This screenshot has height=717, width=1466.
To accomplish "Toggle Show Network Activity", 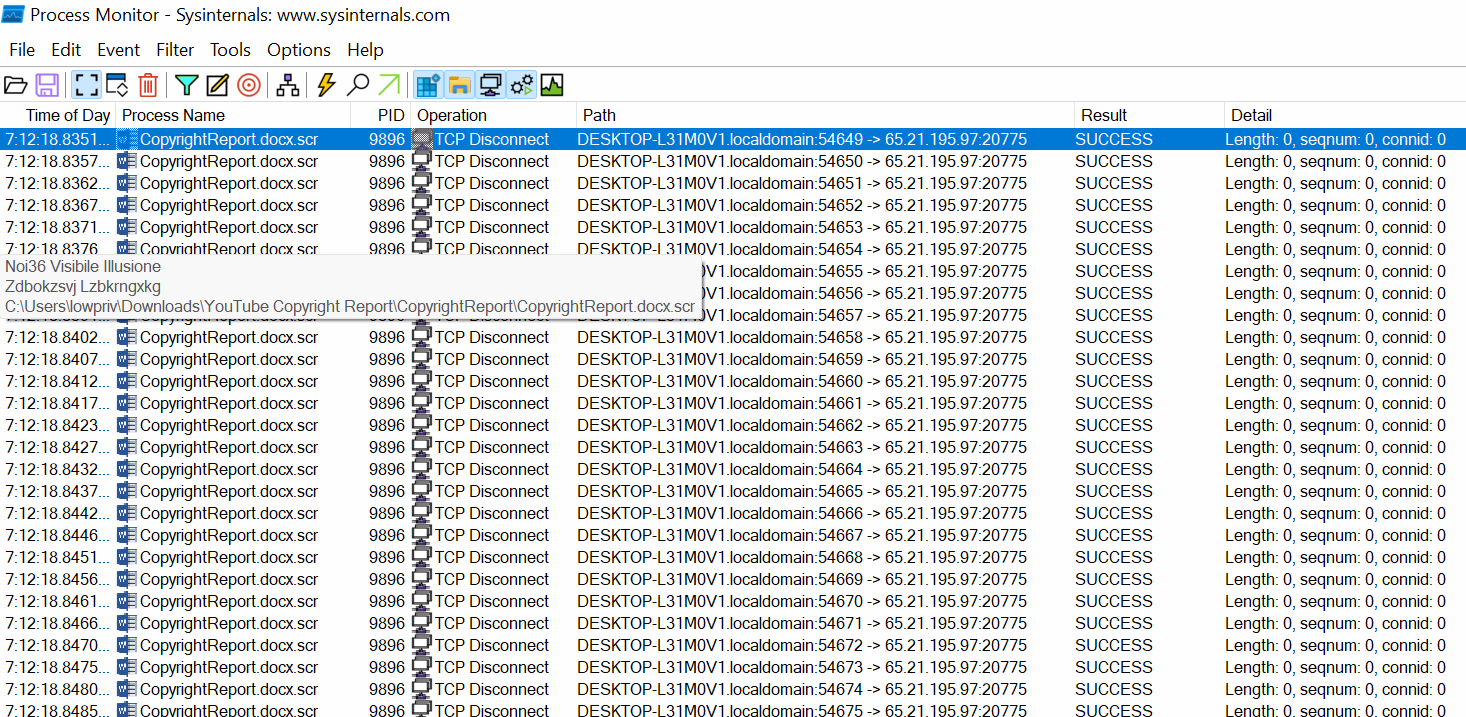I will point(490,85).
